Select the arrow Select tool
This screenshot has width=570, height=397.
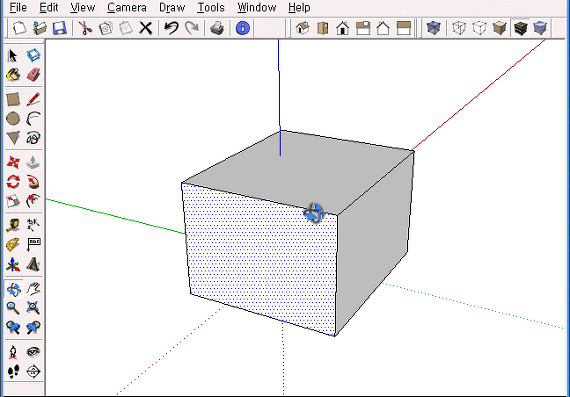pyautogui.click(x=13, y=55)
